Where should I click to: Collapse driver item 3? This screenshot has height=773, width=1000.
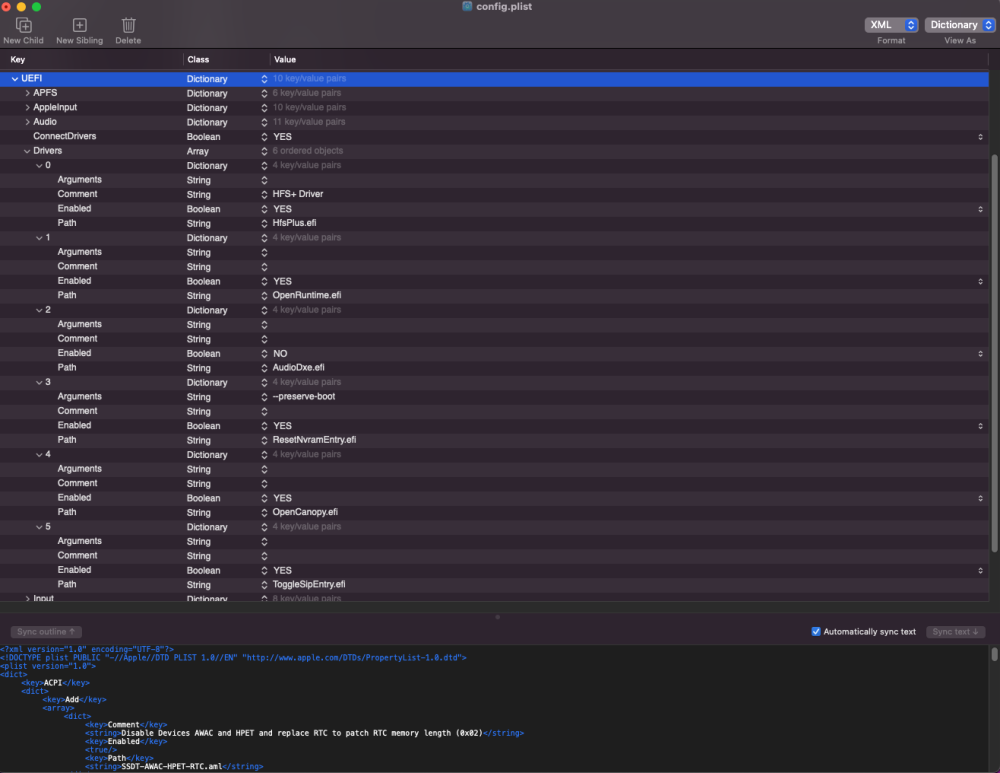pos(39,382)
